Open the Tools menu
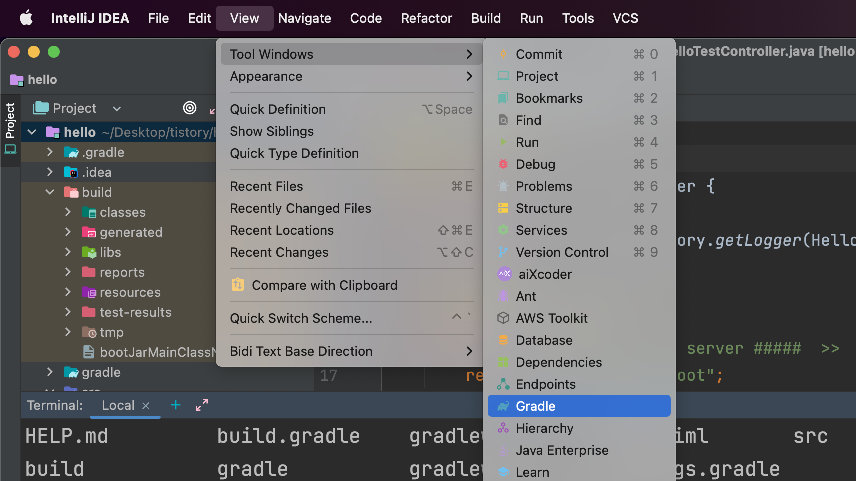Screen dimensions: 856x481 click(x=578, y=18)
